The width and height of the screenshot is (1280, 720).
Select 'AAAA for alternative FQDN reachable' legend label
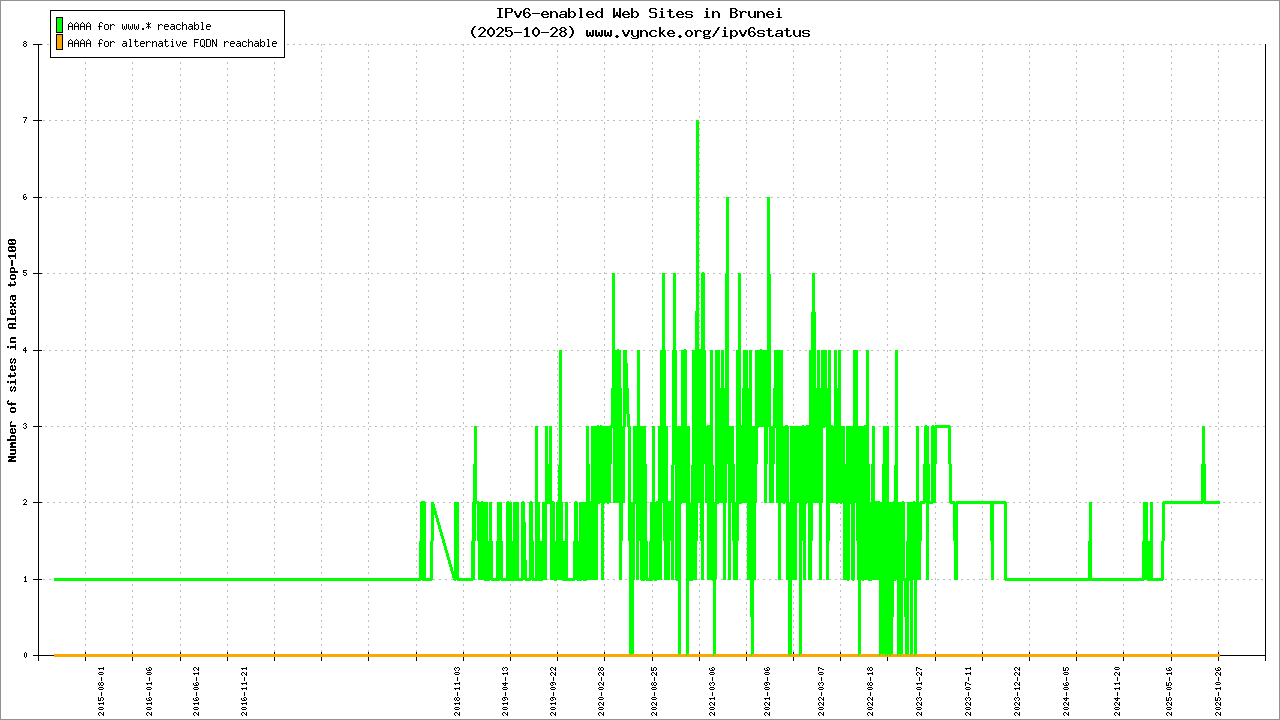[172, 44]
